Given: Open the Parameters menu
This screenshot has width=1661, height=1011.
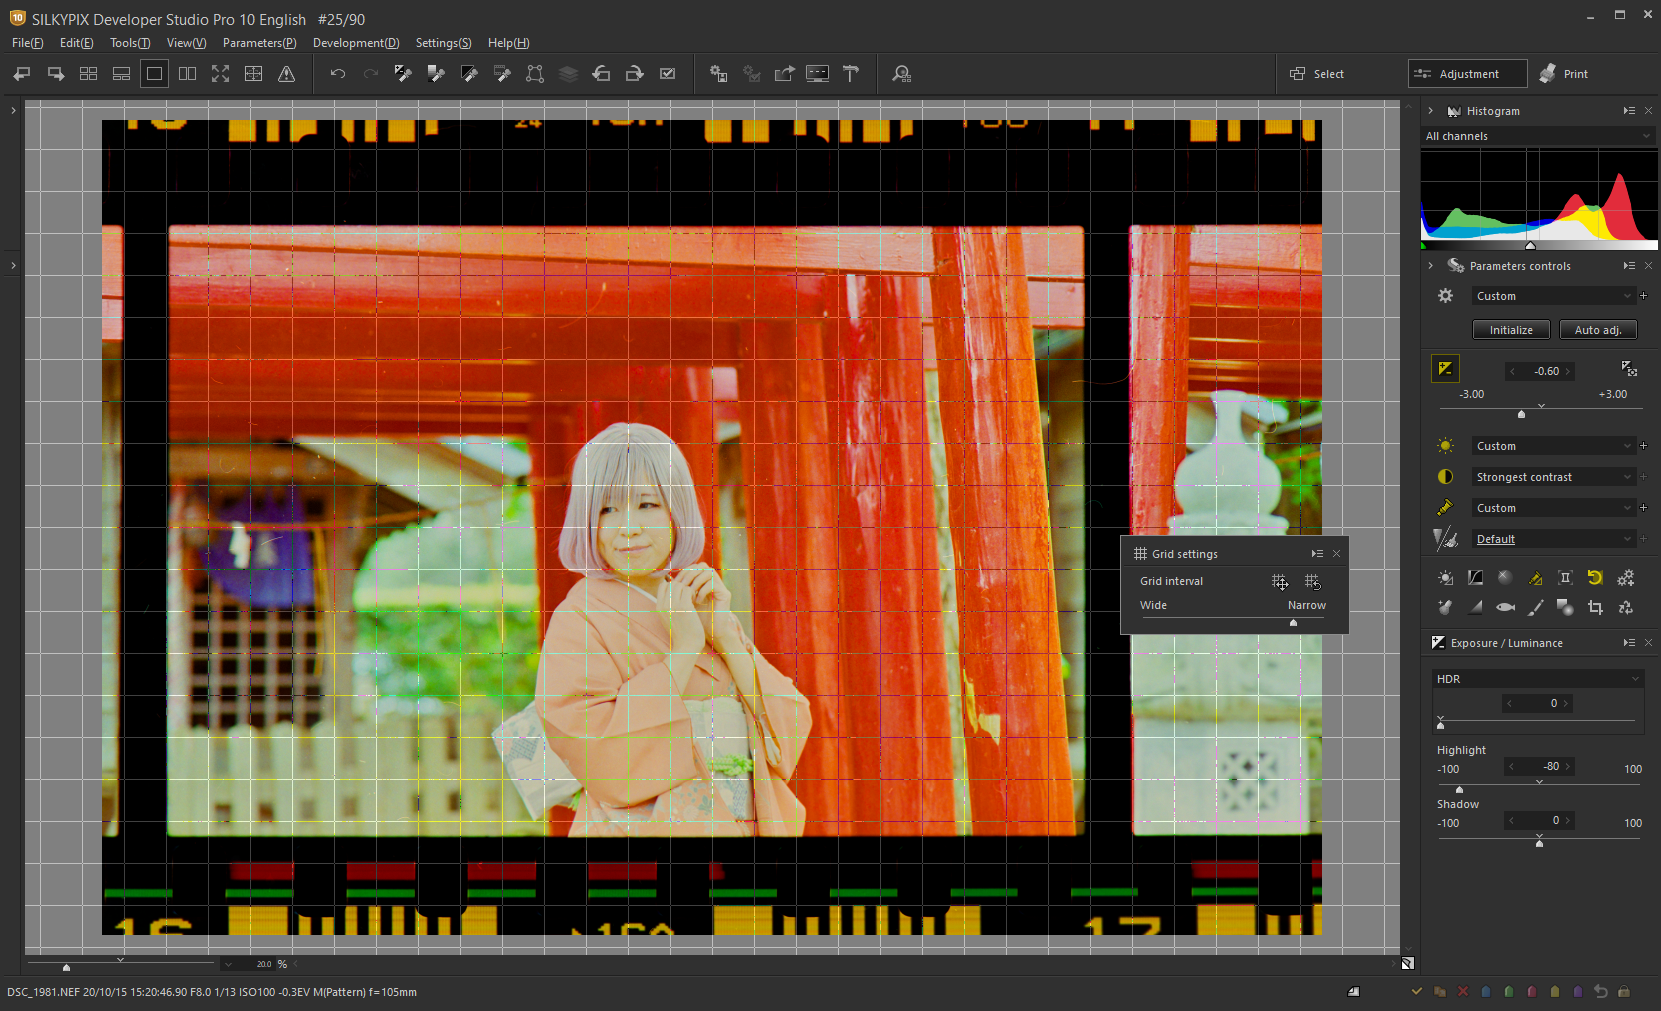Looking at the screenshot, I should pyautogui.click(x=259, y=43).
